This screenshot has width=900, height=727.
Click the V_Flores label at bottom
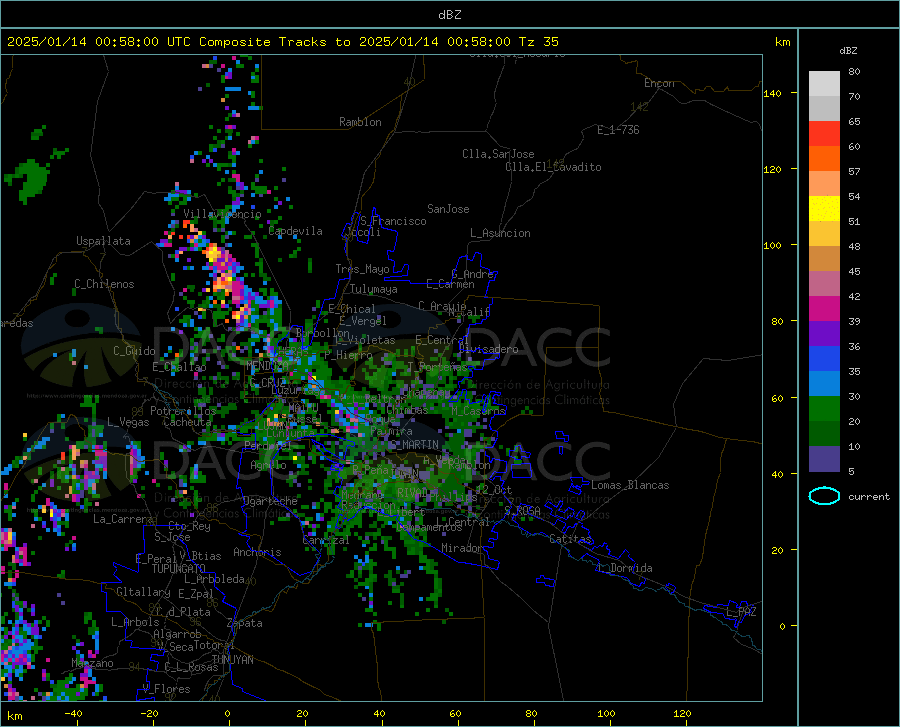pyautogui.click(x=166, y=689)
